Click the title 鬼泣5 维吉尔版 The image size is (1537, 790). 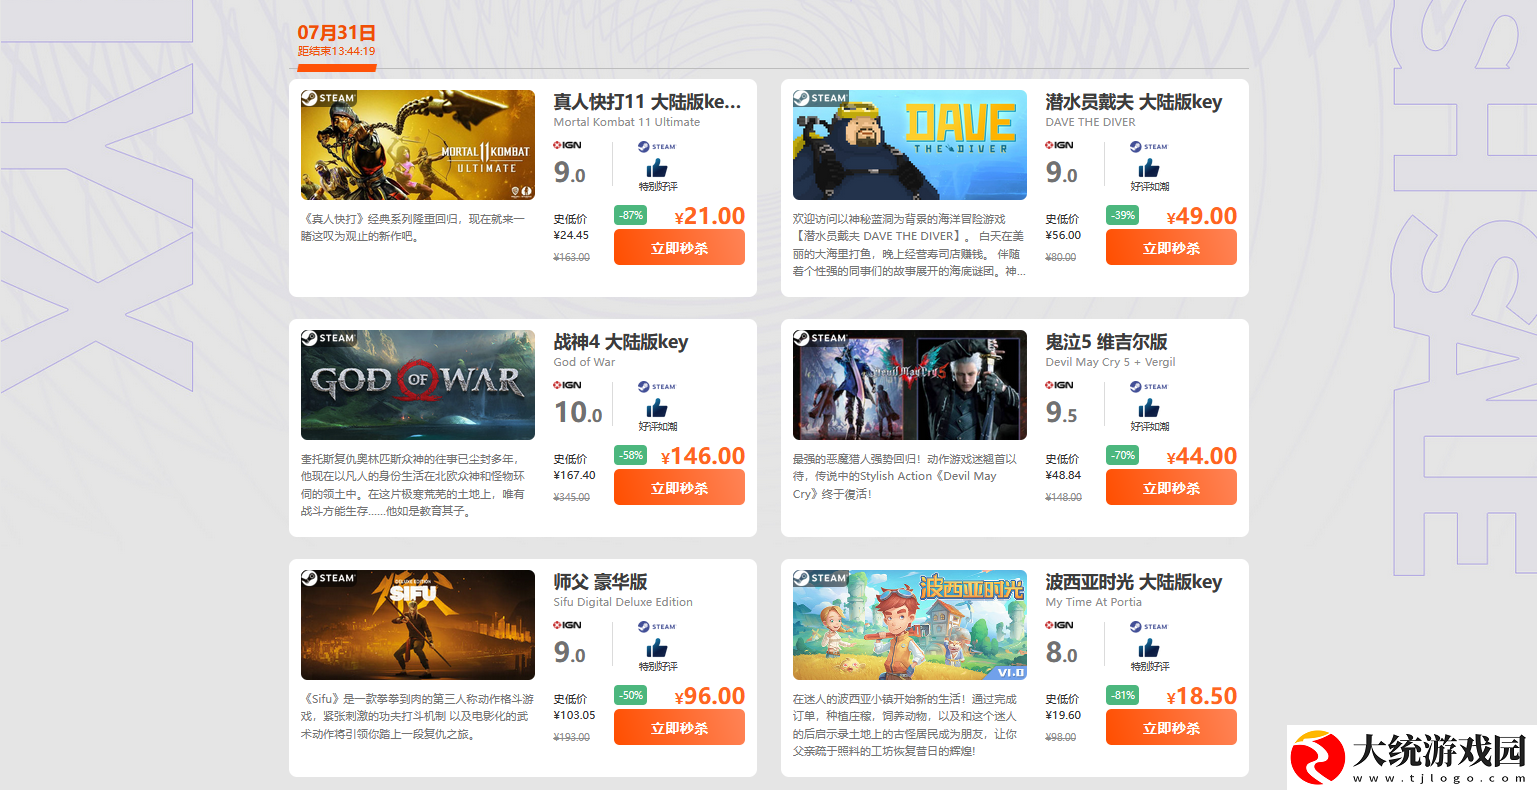[x=1107, y=342]
